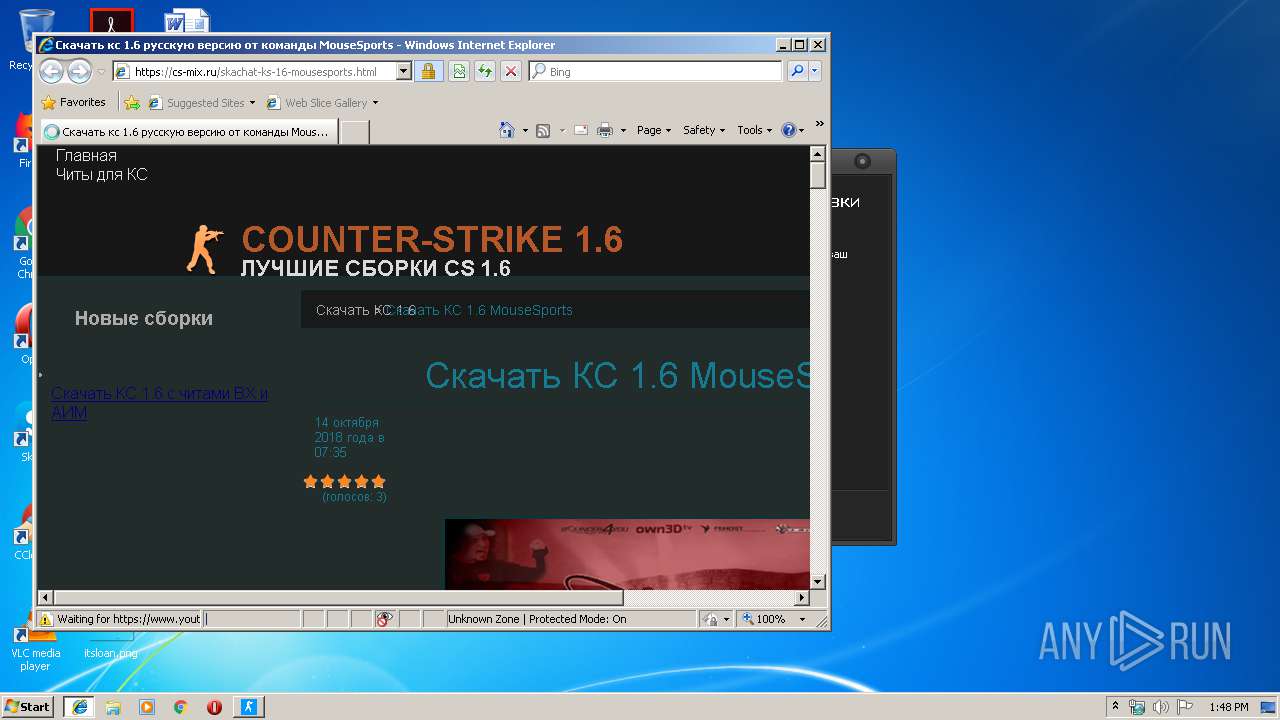Expand the Print options dropdown arrow
1280x720 pixels.
click(623, 130)
